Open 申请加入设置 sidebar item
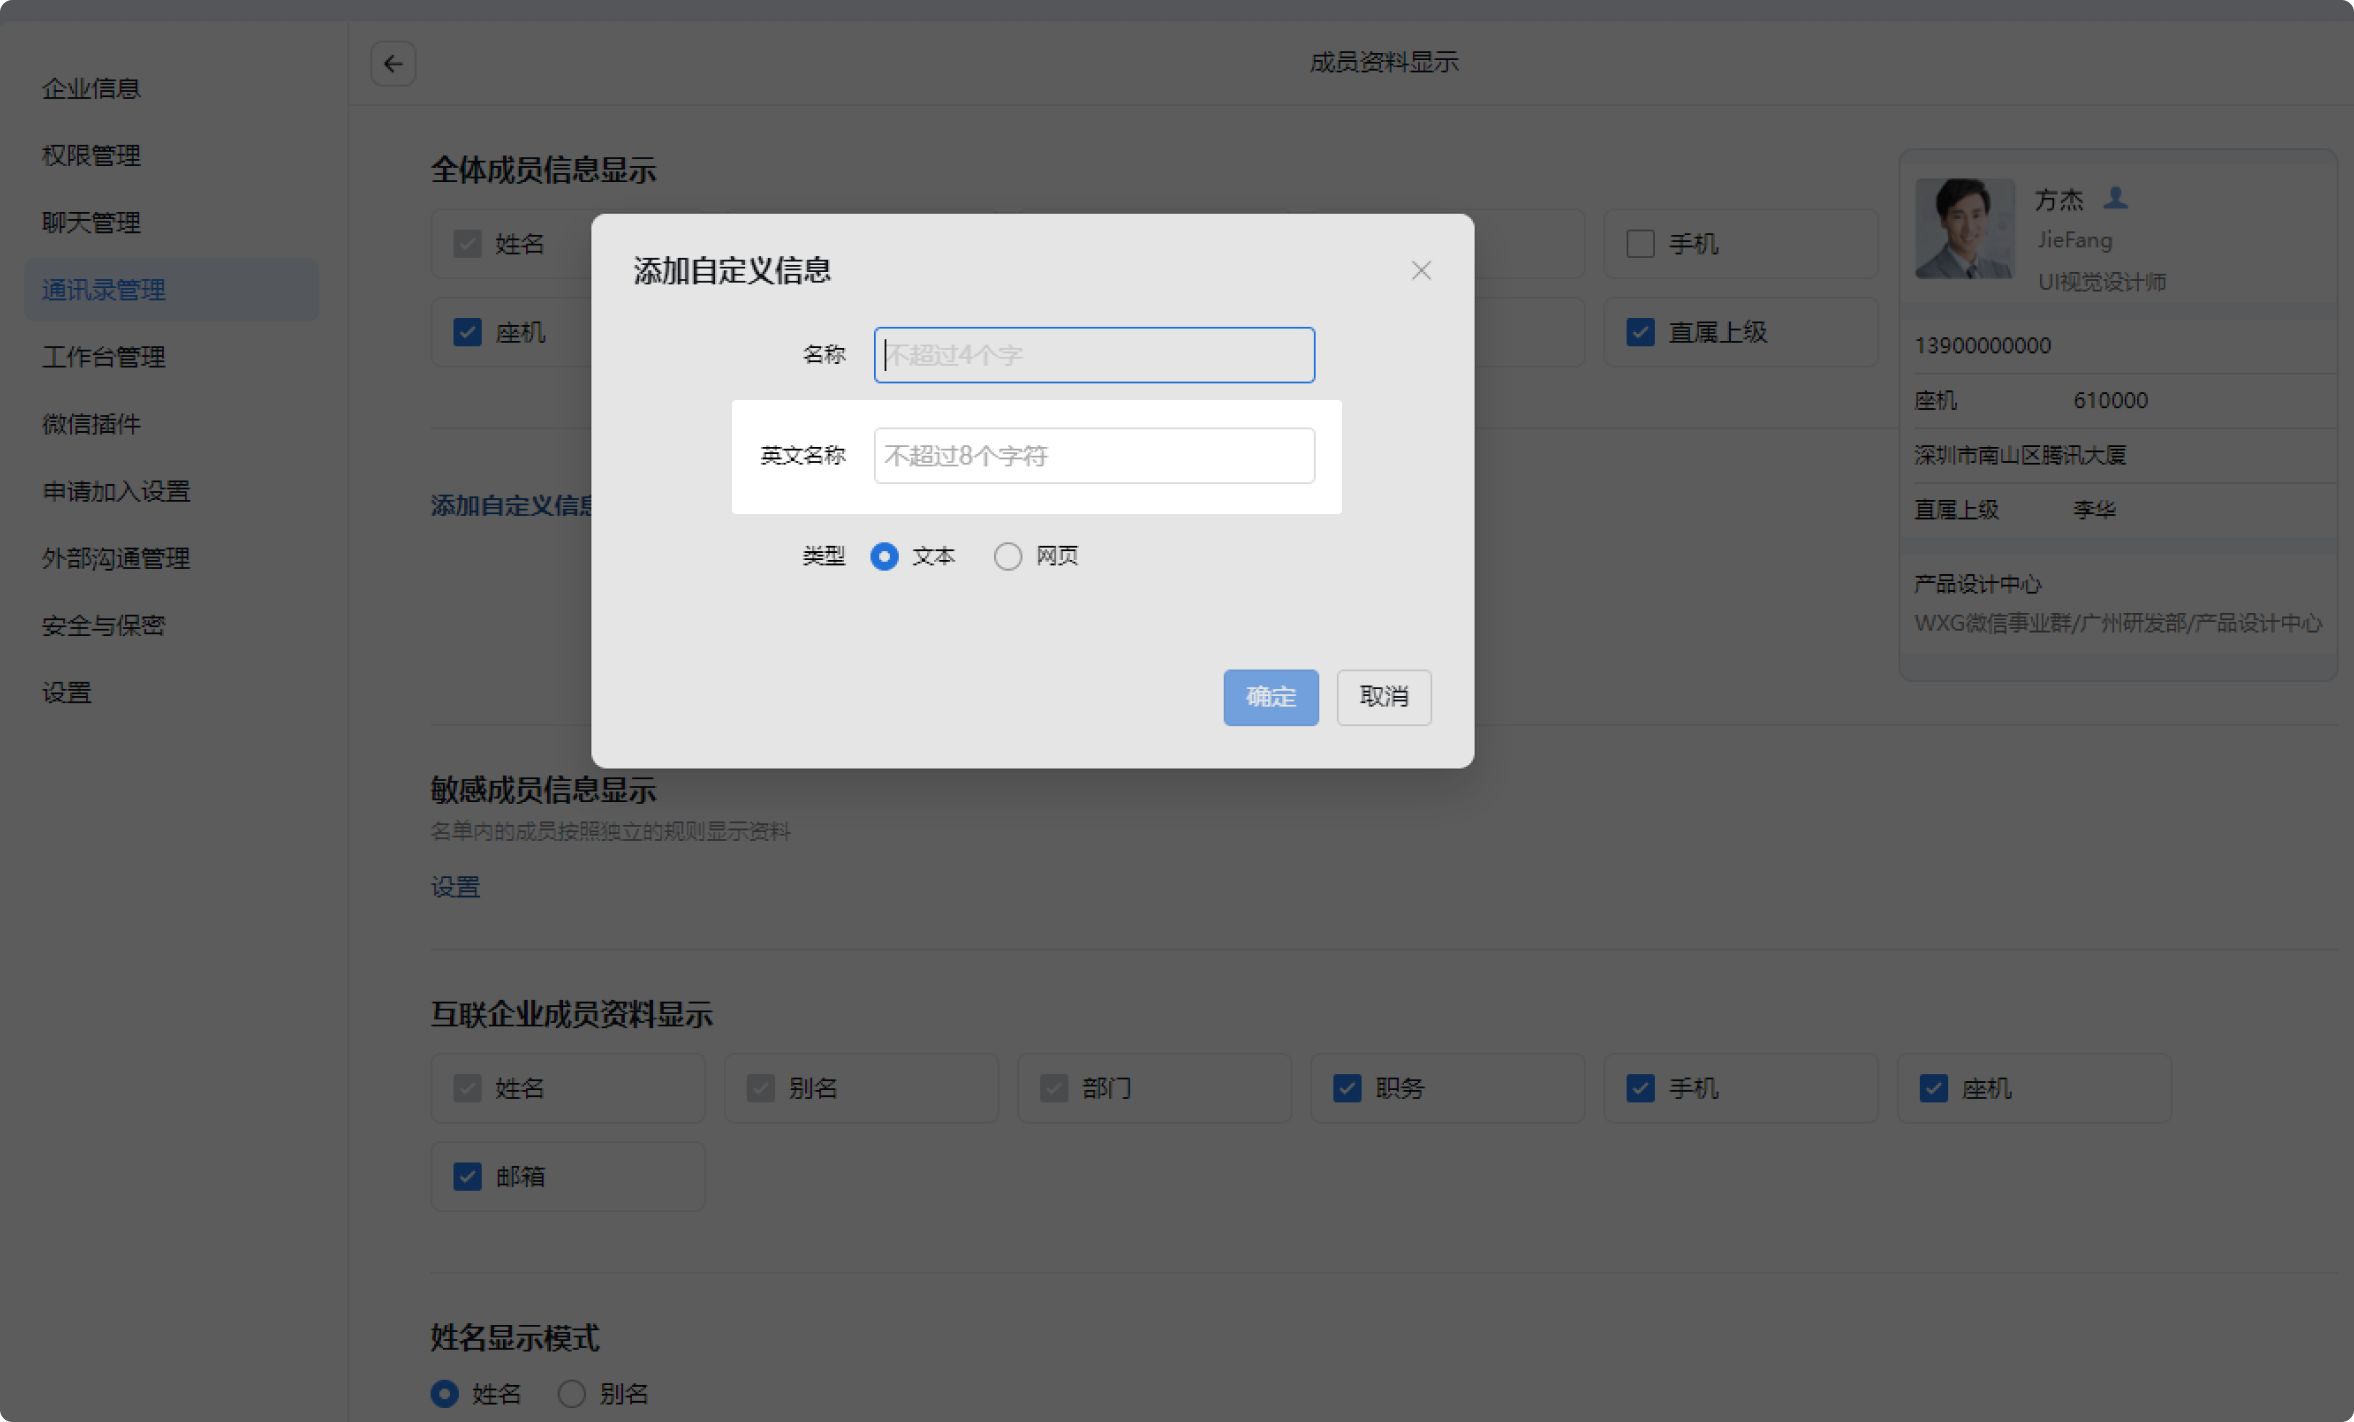The height and width of the screenshot is (1422, 2354). pyautogui.click(x=116, y=491)
